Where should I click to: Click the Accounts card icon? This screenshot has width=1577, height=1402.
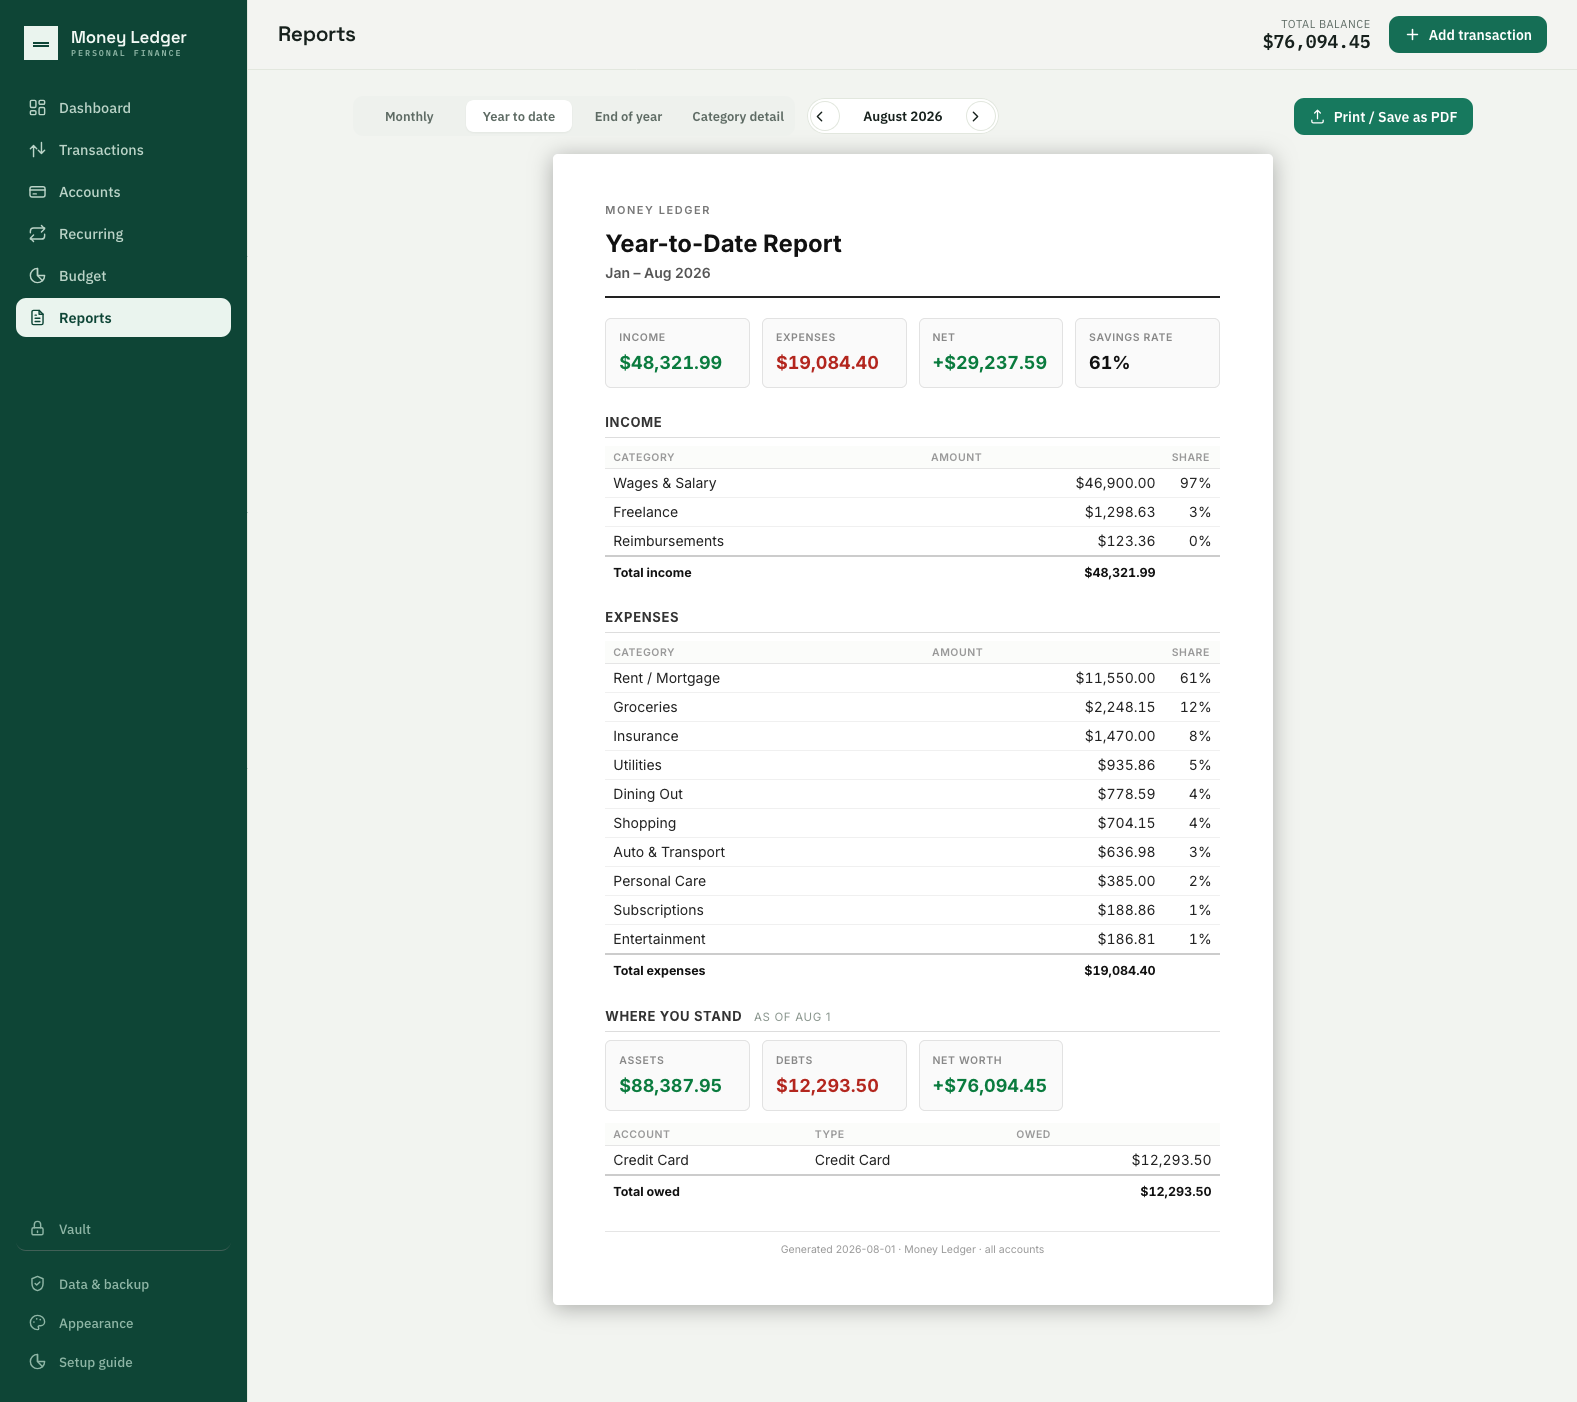37,192
